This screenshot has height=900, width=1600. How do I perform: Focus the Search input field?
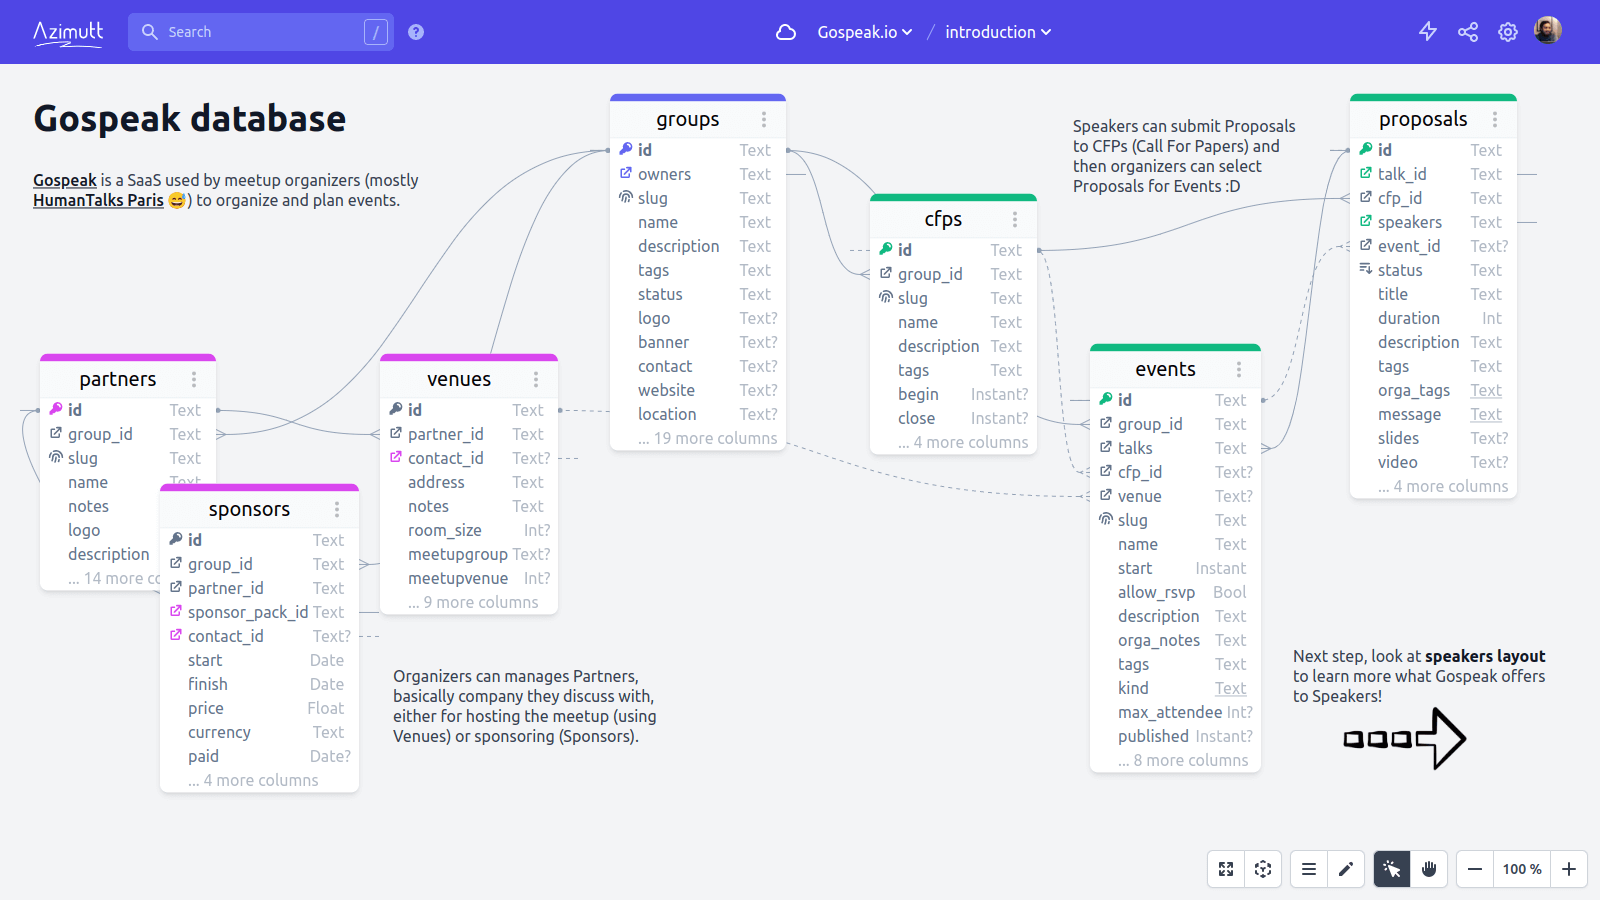[x=261, y=32]
